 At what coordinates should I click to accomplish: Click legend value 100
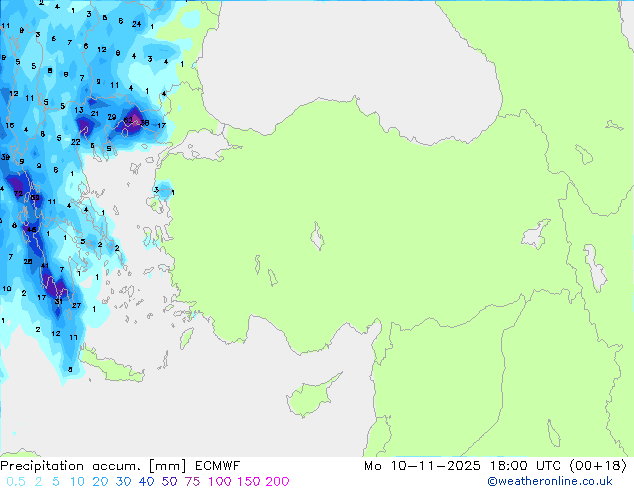click(220, 482)
